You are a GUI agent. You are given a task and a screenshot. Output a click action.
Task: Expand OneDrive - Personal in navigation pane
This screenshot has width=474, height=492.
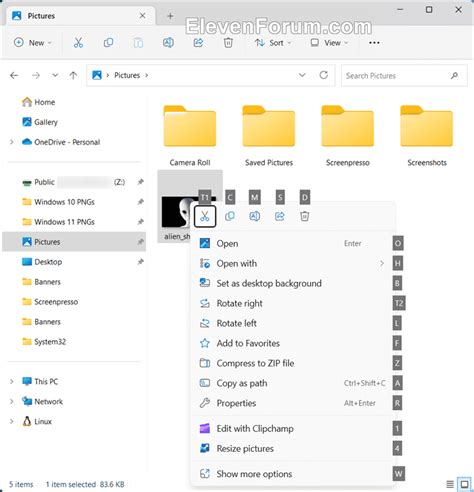point(12,142)
